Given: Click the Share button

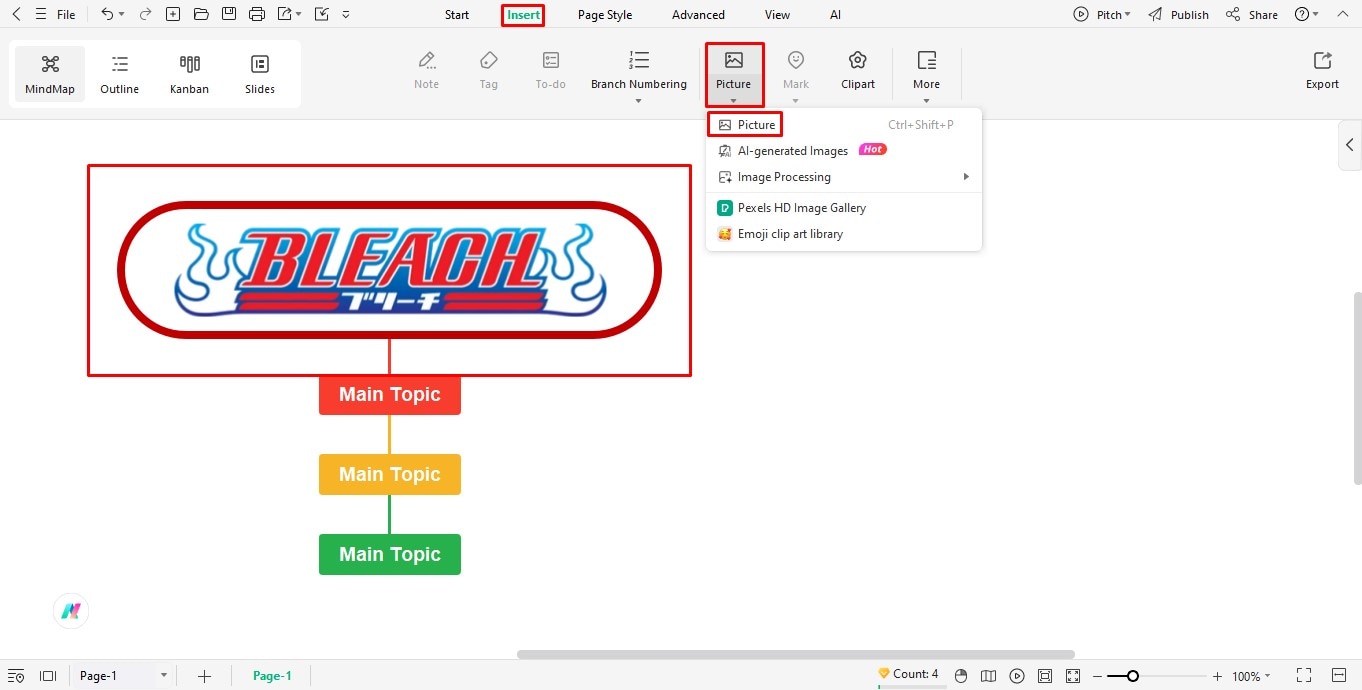Looking at the screenshot, I should [x=1252, y=15].
